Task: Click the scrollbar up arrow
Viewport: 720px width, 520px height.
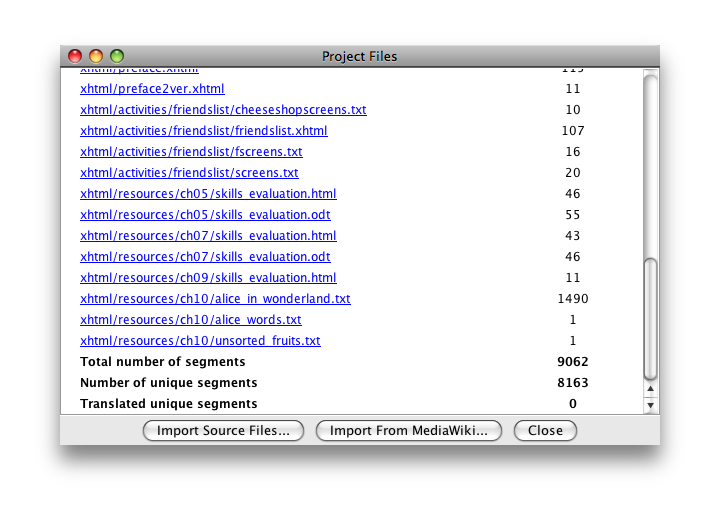Action: [651, 389]
